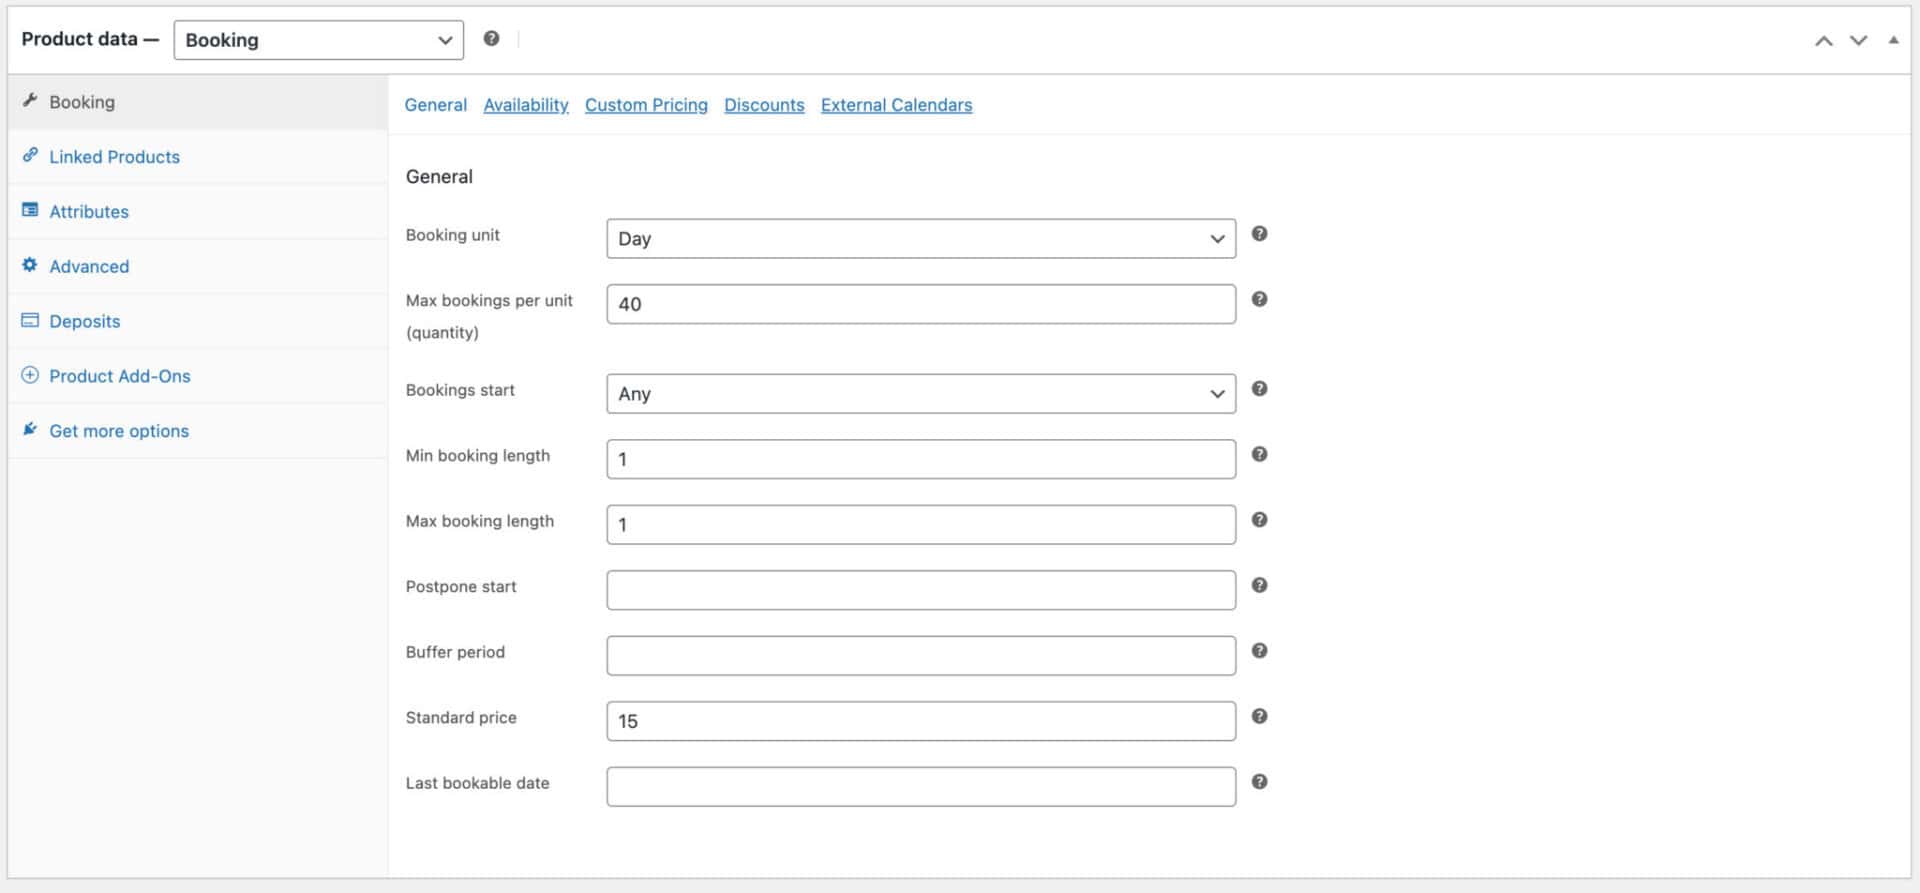Click the Deposits card icon

click(x=30, y=320)
